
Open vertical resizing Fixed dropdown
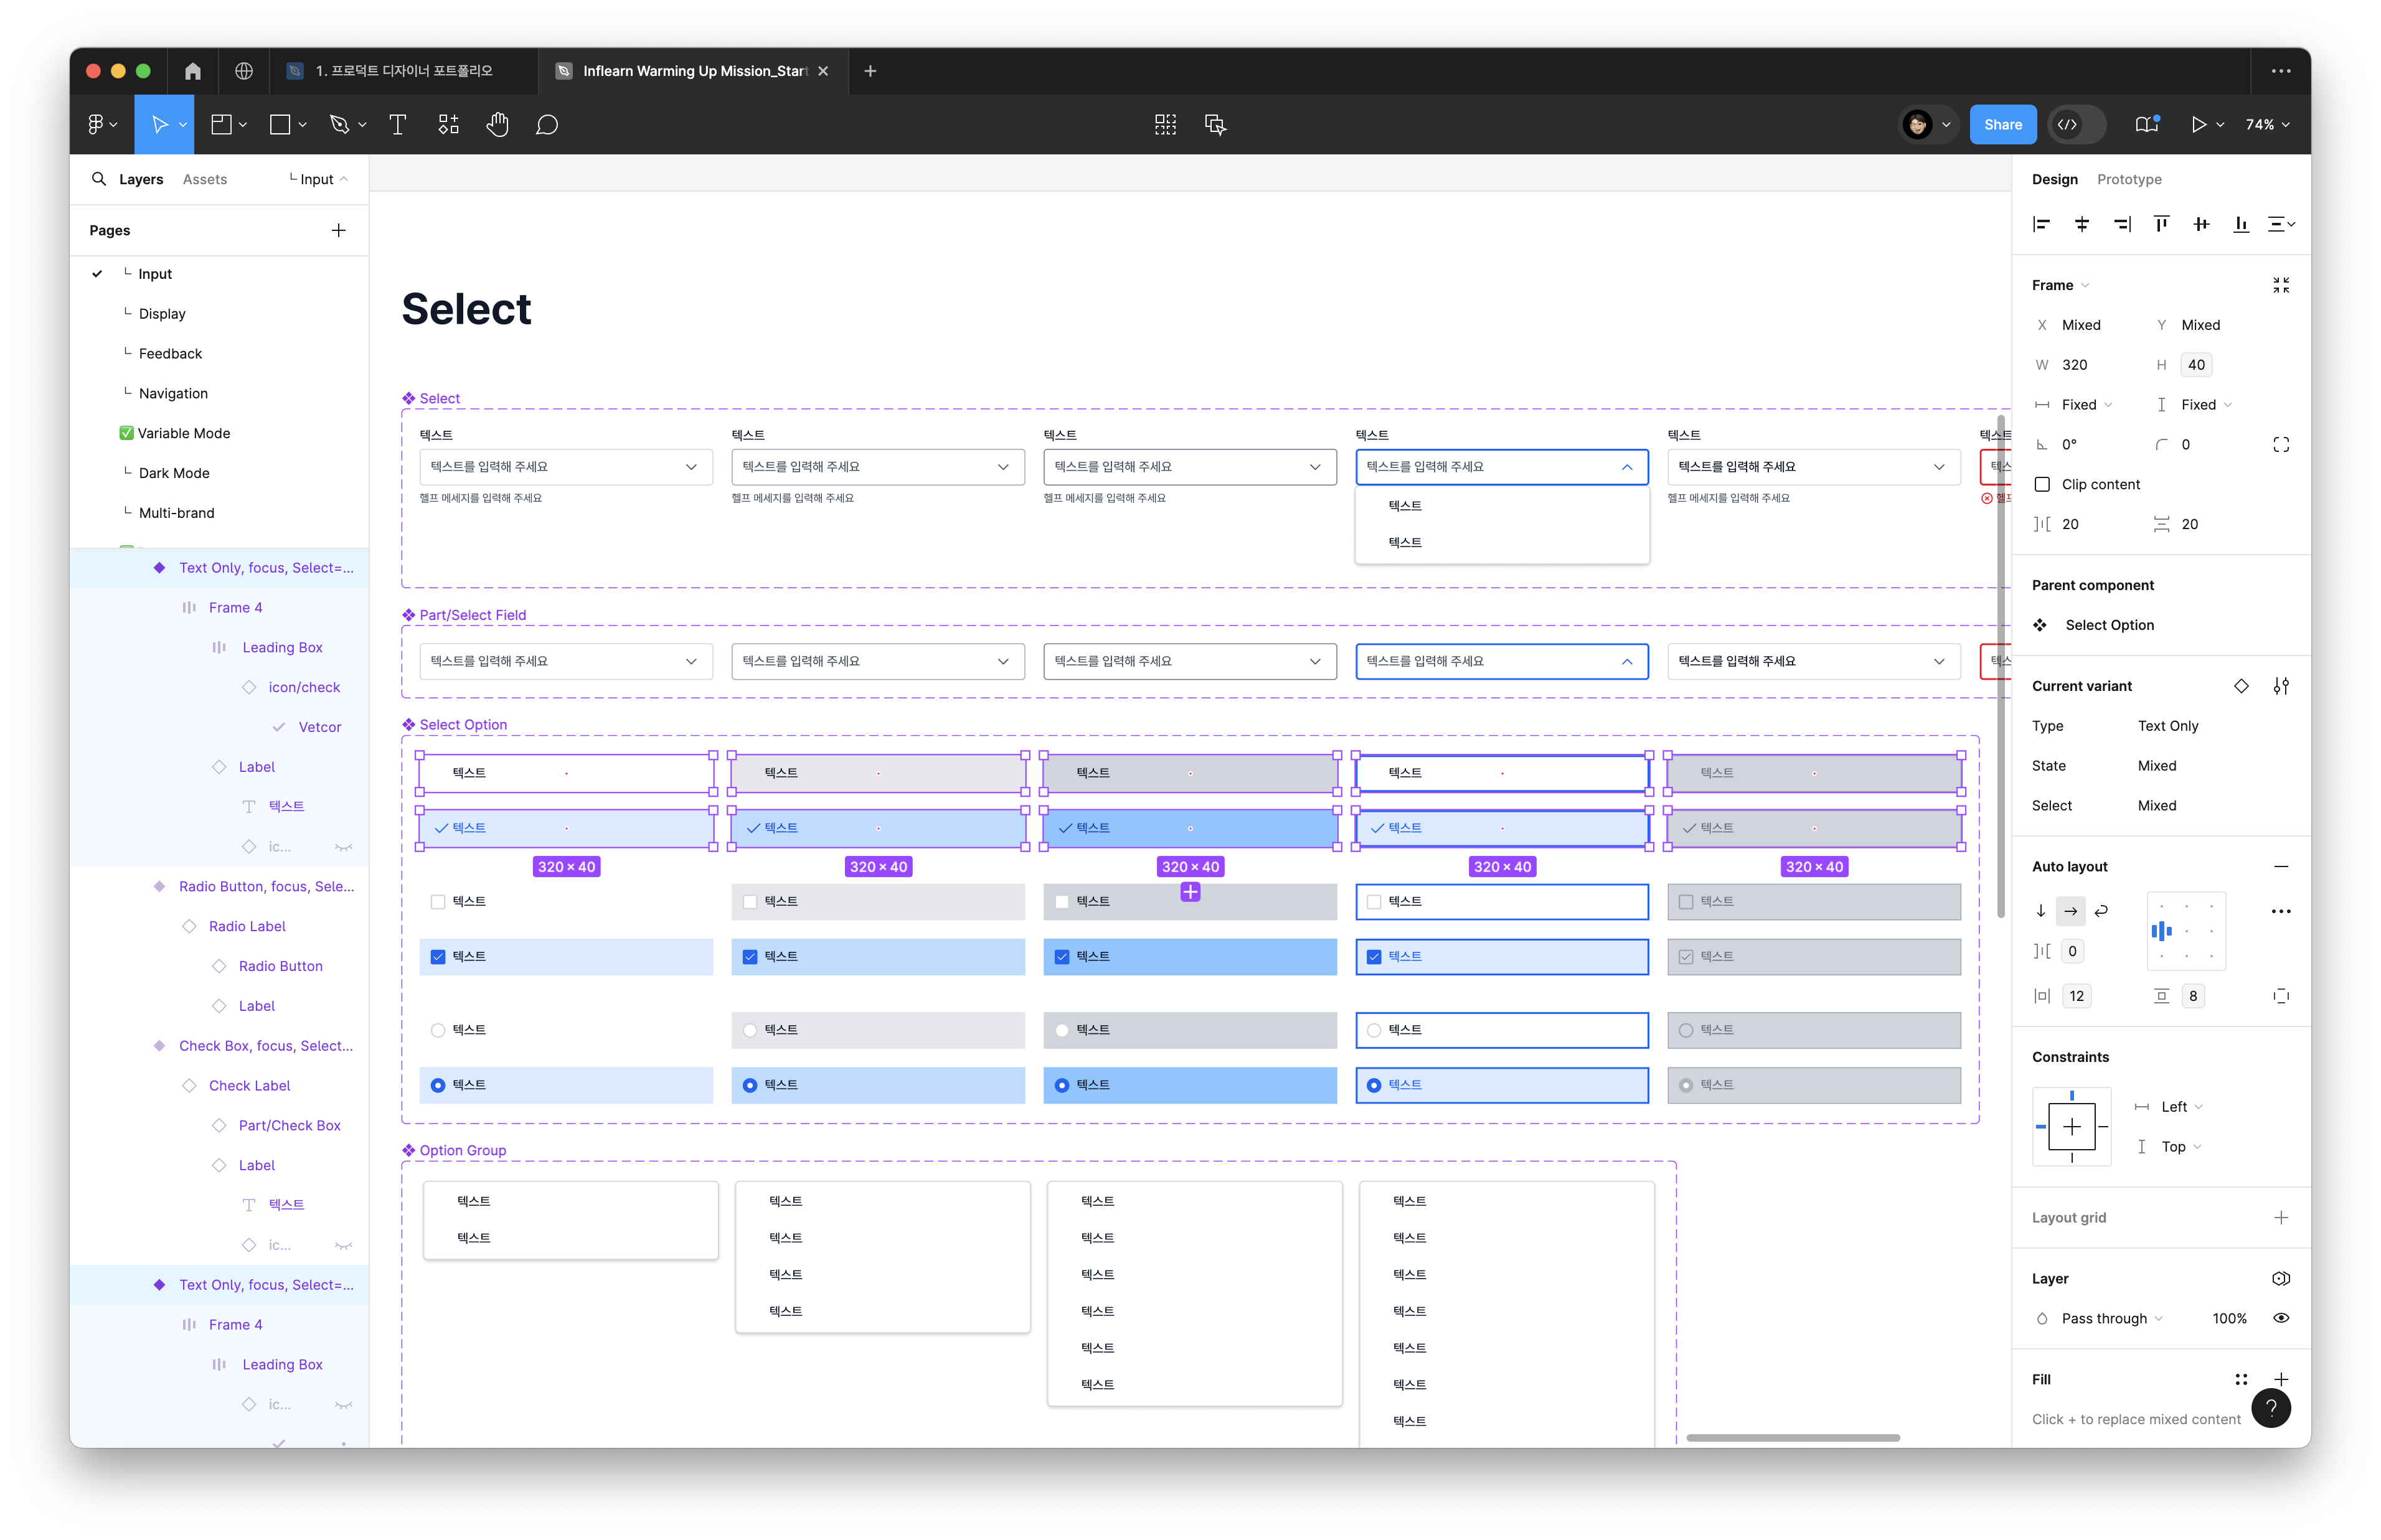(x=2206, y=404)
